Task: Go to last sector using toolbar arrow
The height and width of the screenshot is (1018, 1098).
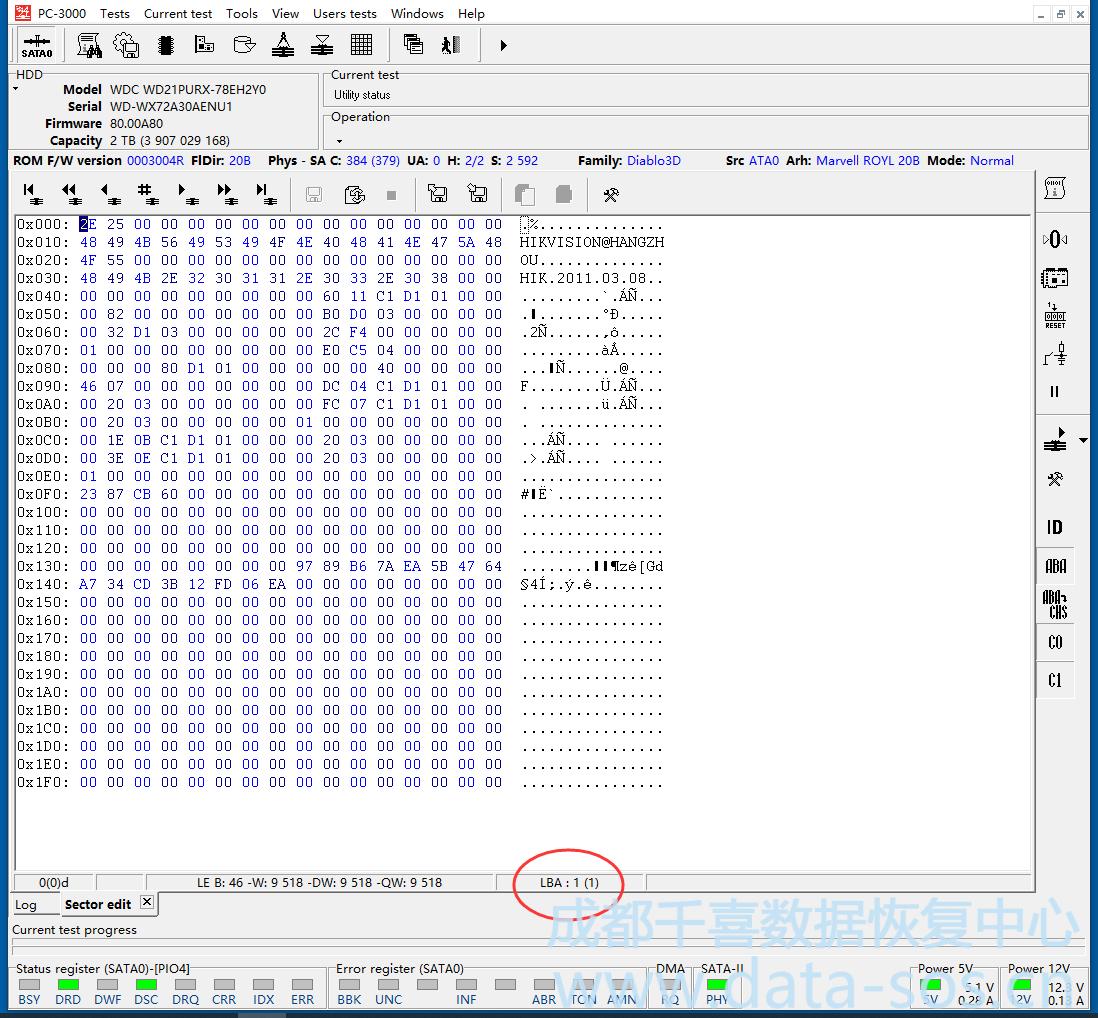Action: coord(263,193)
